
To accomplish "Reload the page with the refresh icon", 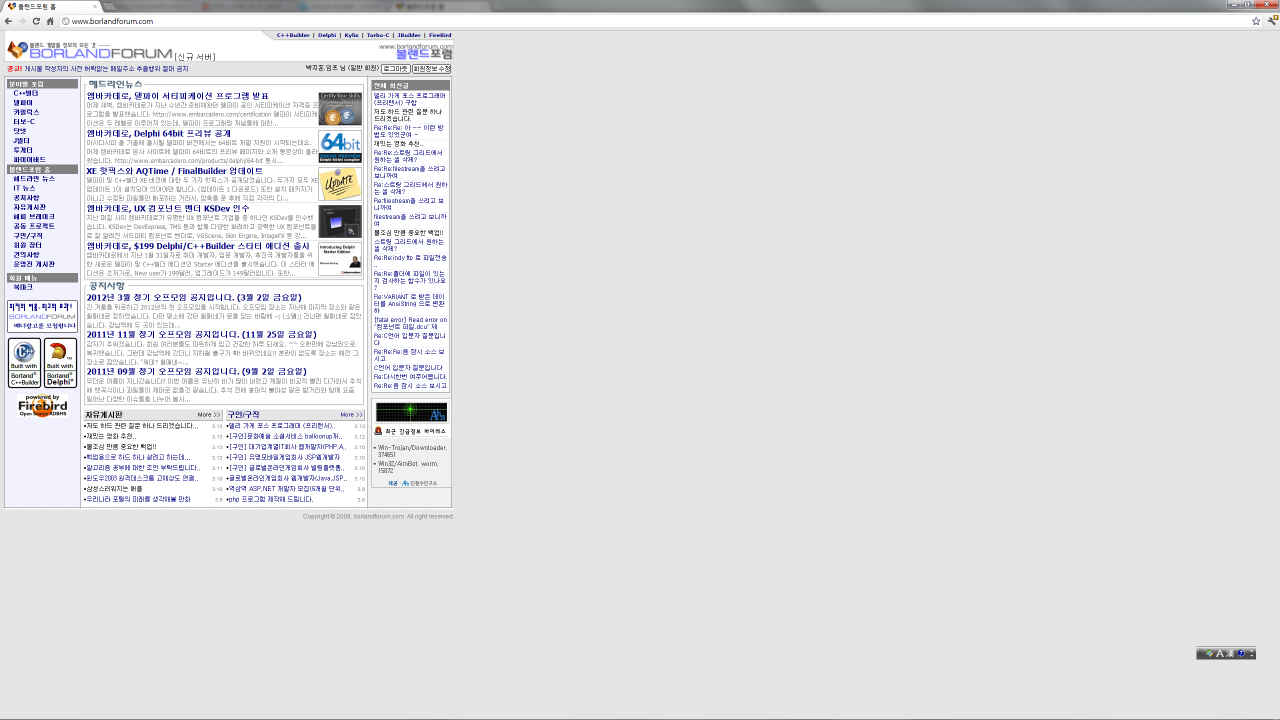I will (36, 21).
